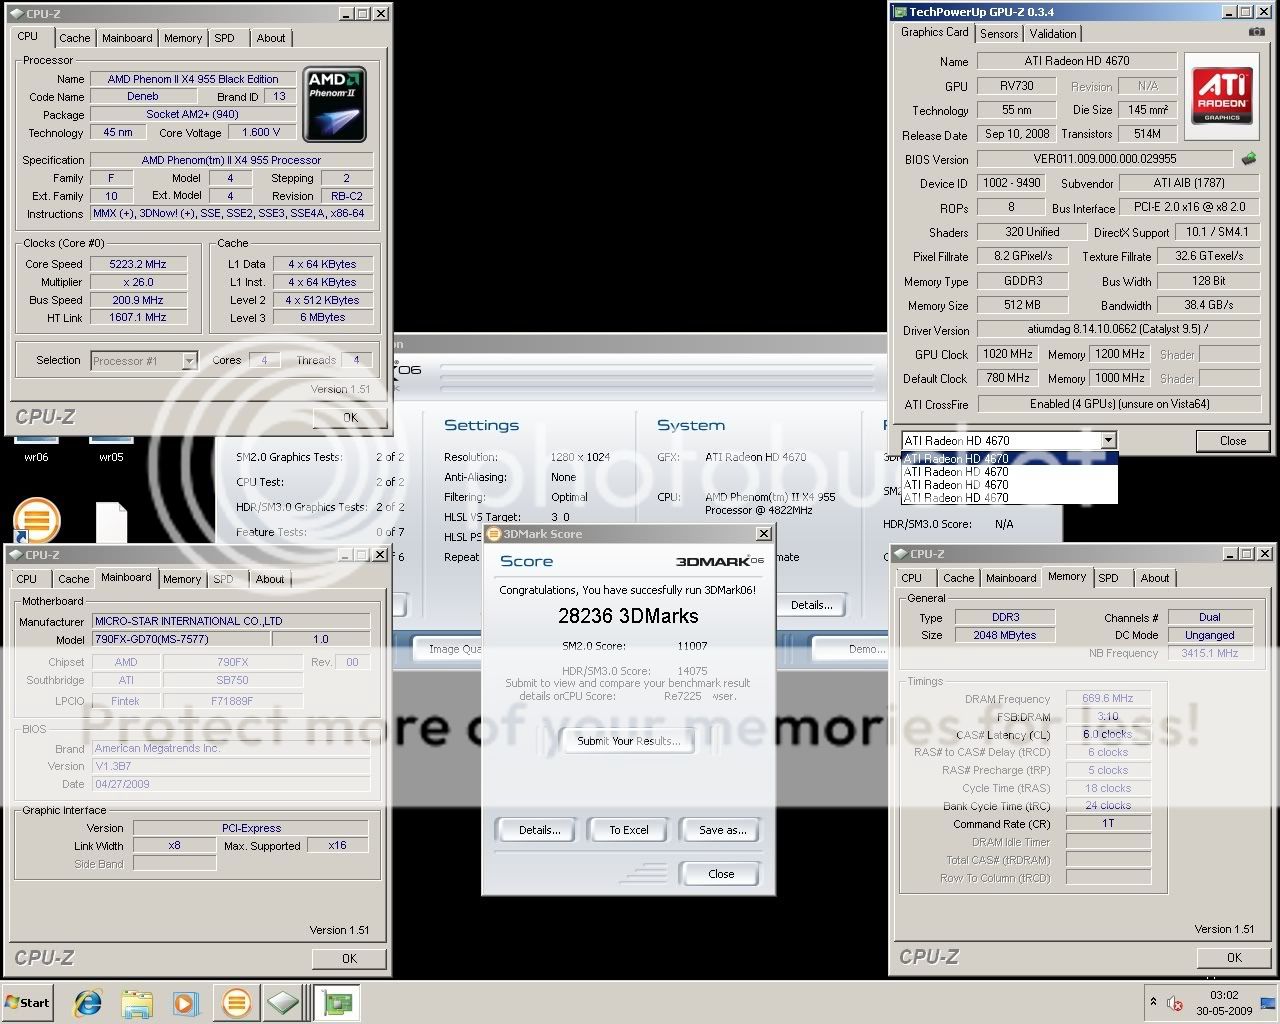Switch to Validation tab in GPU-Z
Viewport: 1280px width, 1024px height.
click(x=1053, y=33)
